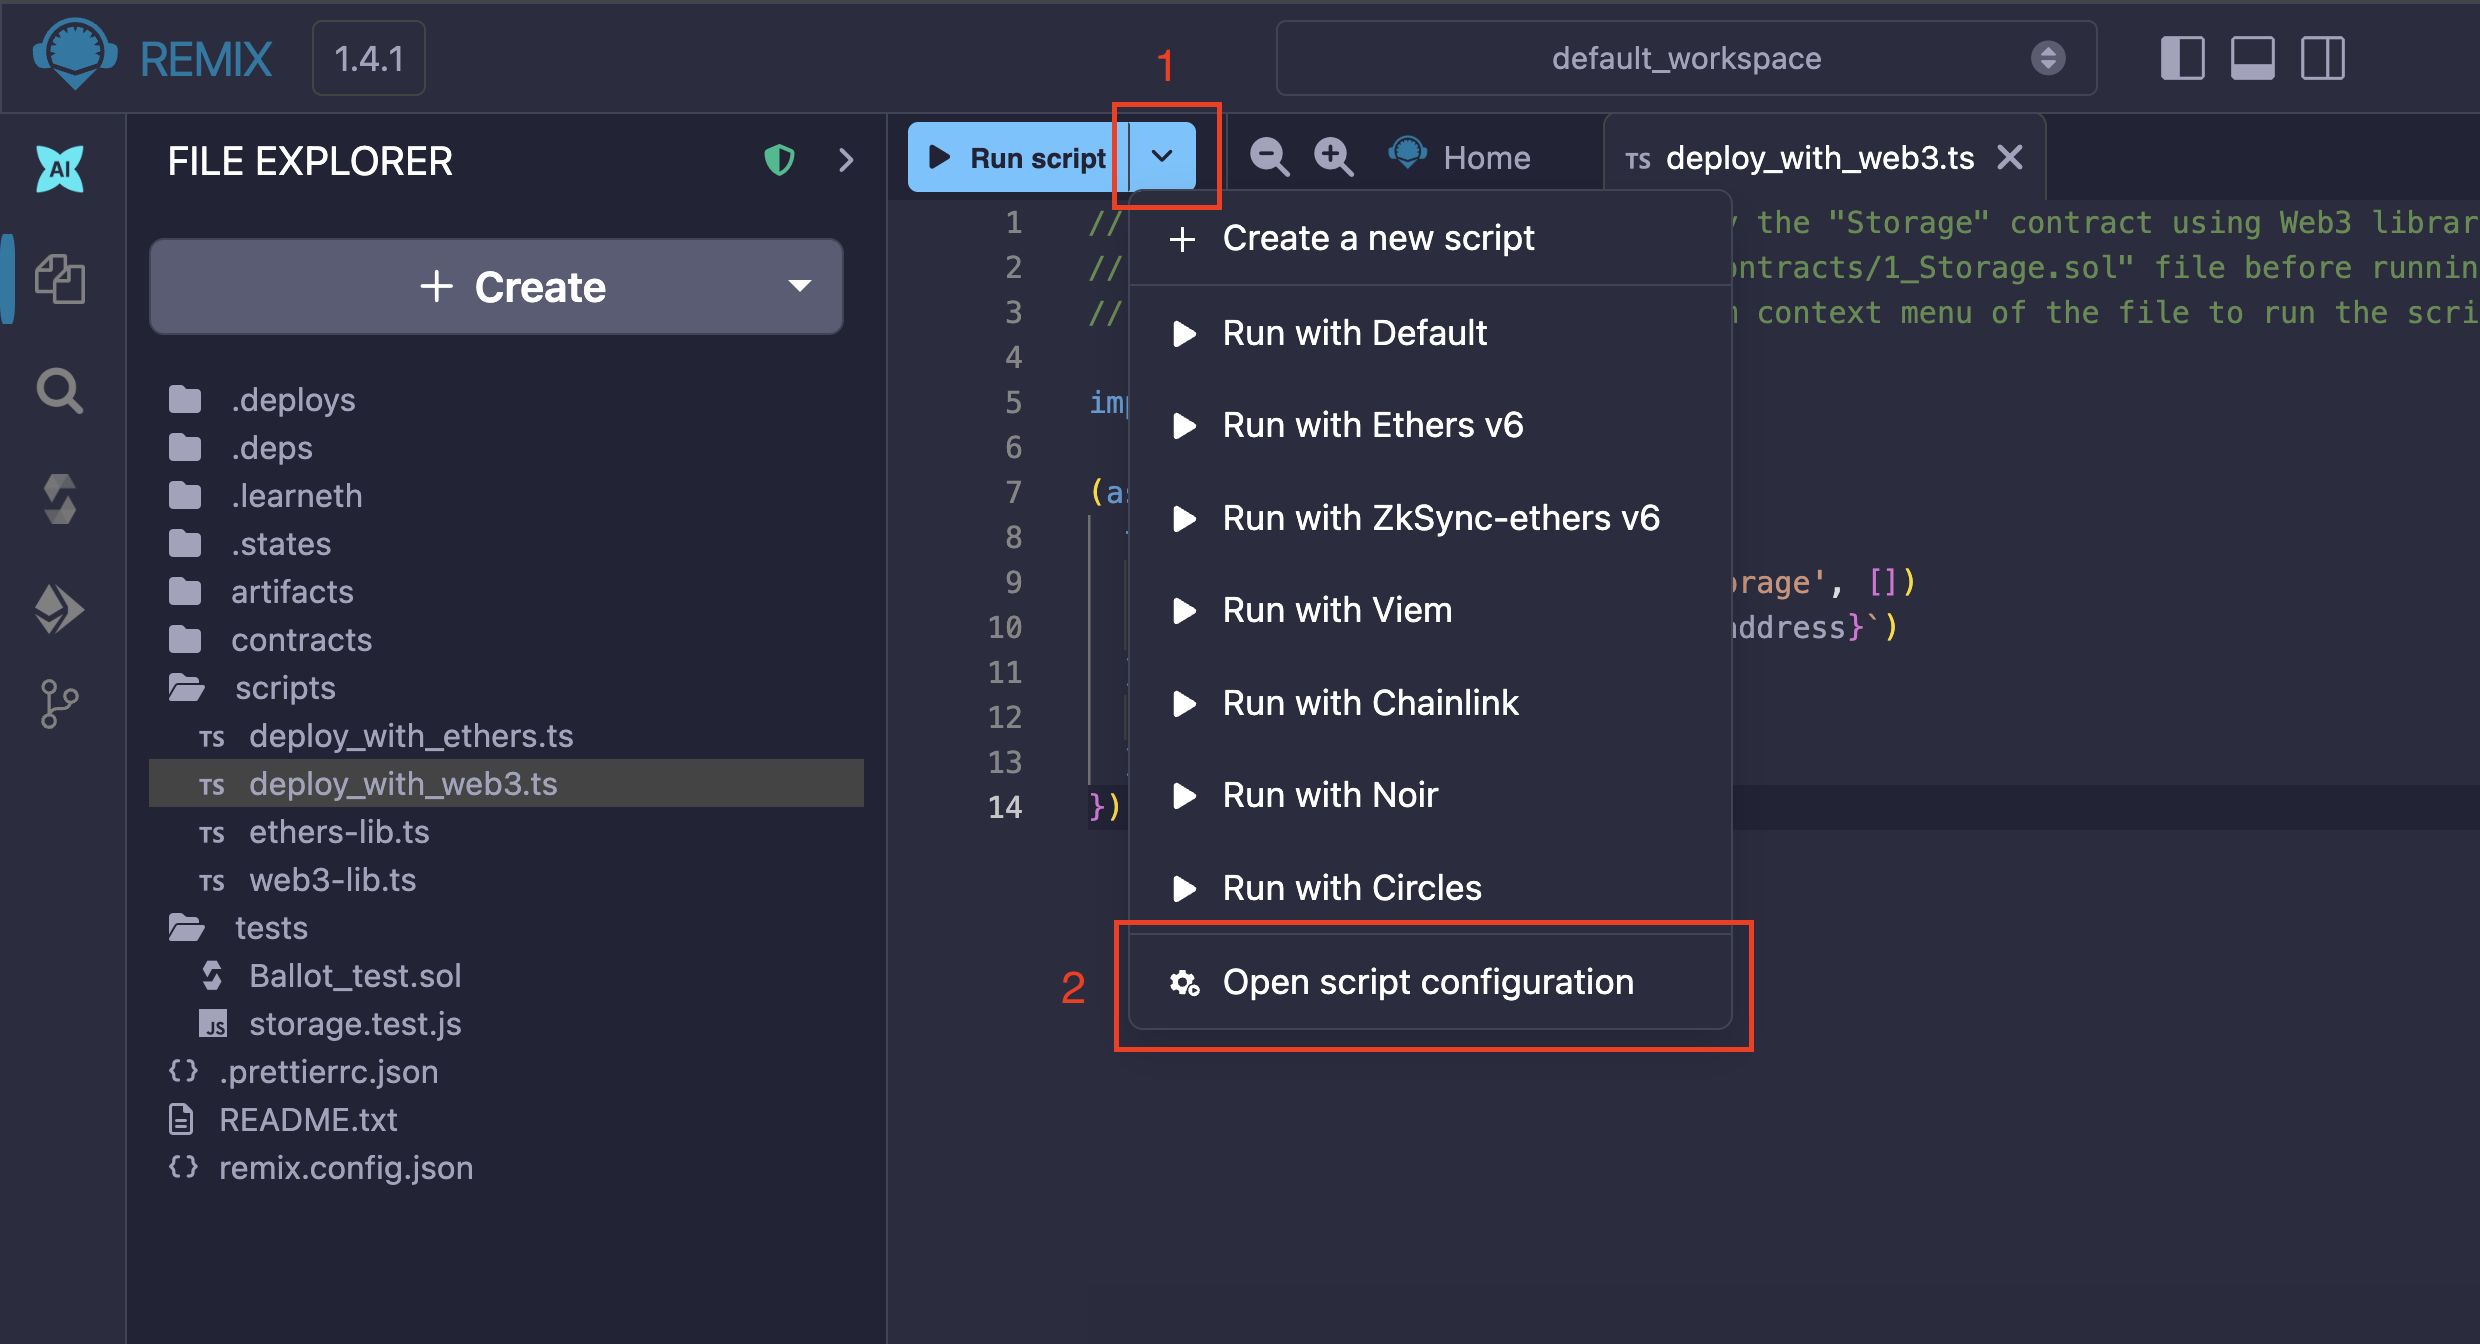Open the Create button dropdown caret

click(799, 286)
